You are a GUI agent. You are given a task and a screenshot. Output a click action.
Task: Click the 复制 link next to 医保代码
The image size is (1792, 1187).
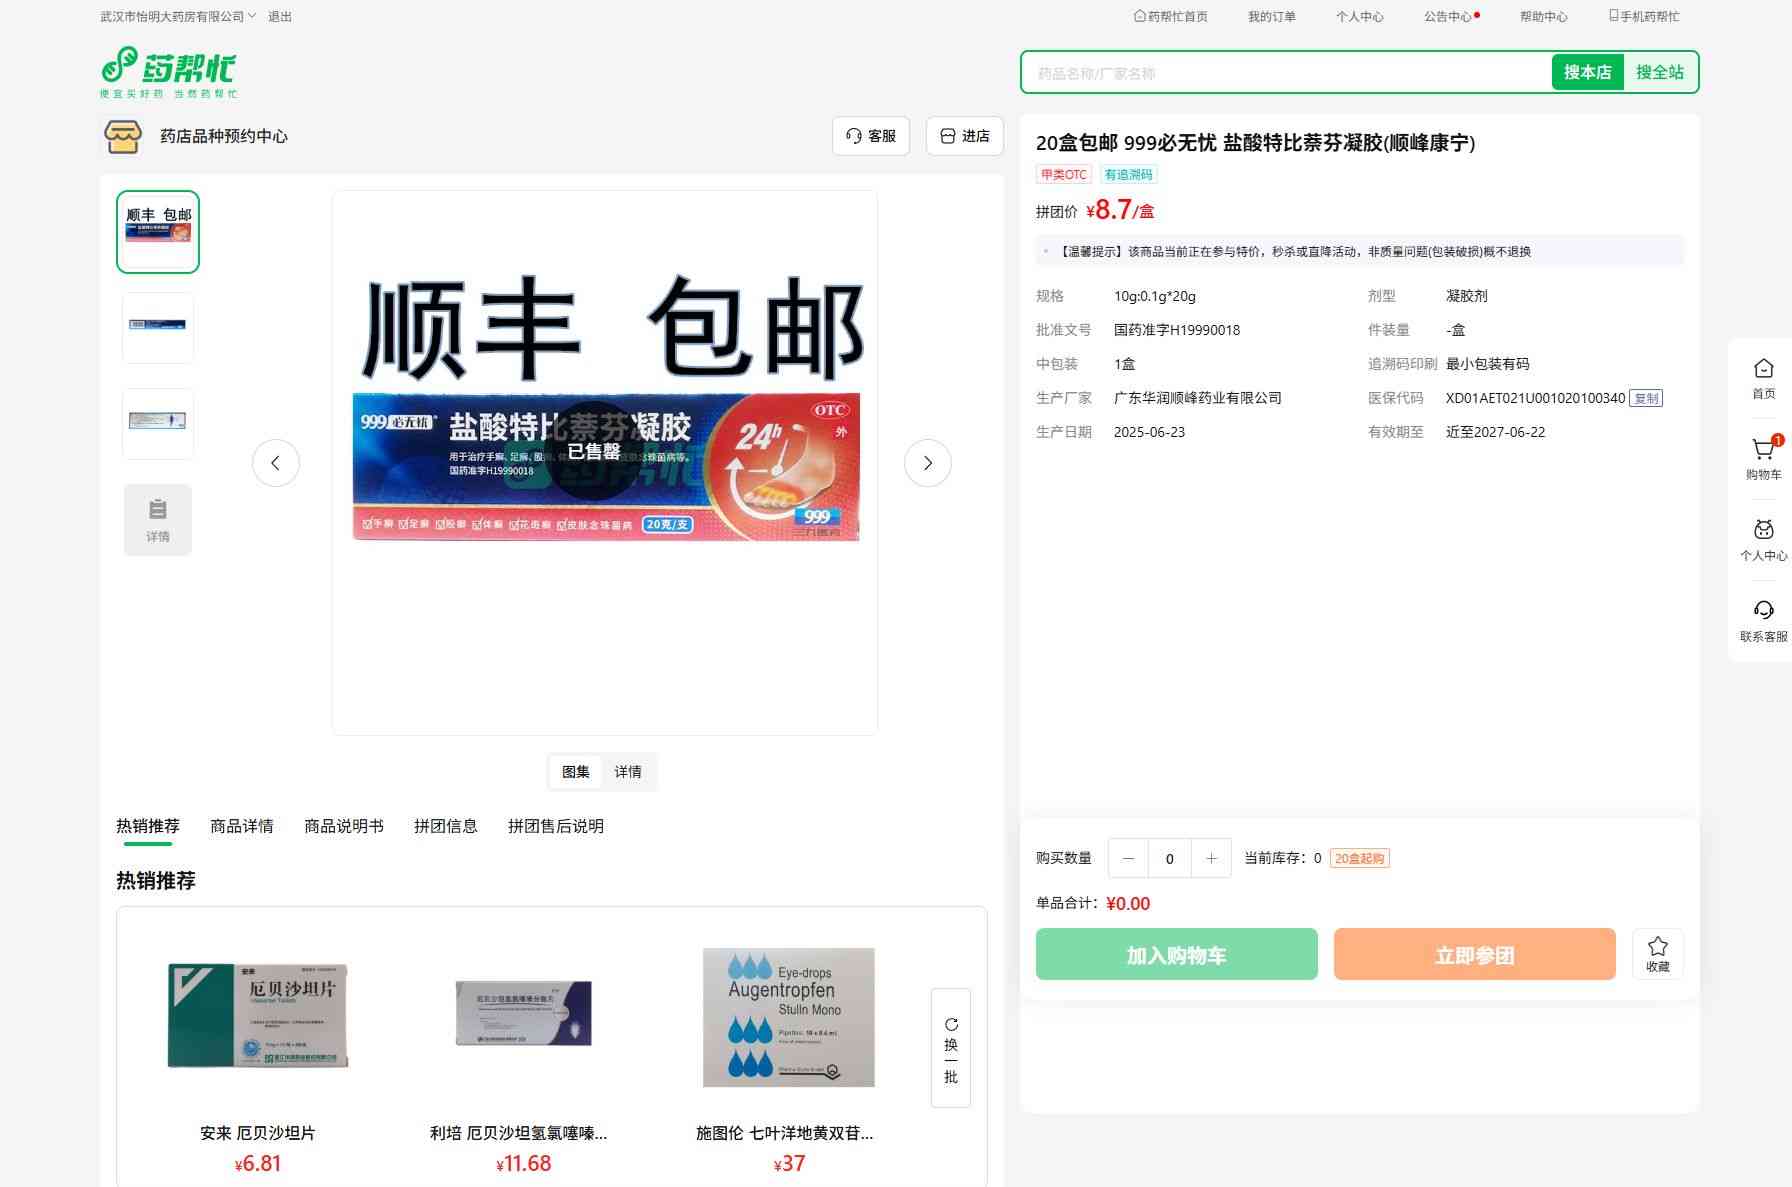[x=1645, y=398]
